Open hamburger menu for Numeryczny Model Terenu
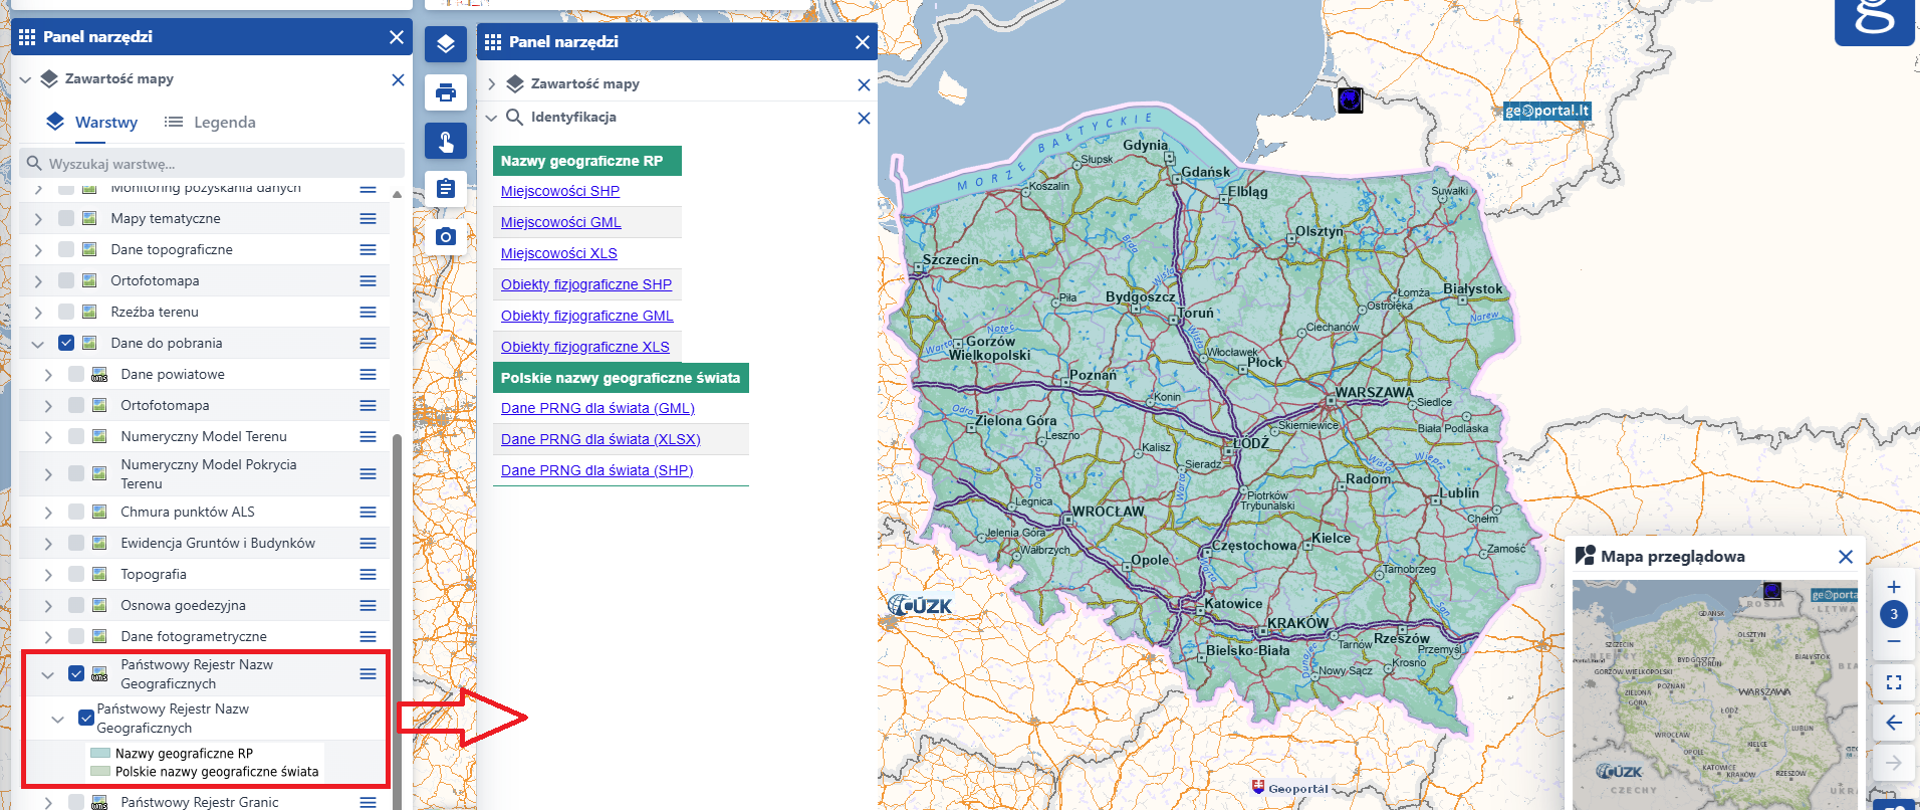Screen dimensions: 1920x810 [368, 436]
